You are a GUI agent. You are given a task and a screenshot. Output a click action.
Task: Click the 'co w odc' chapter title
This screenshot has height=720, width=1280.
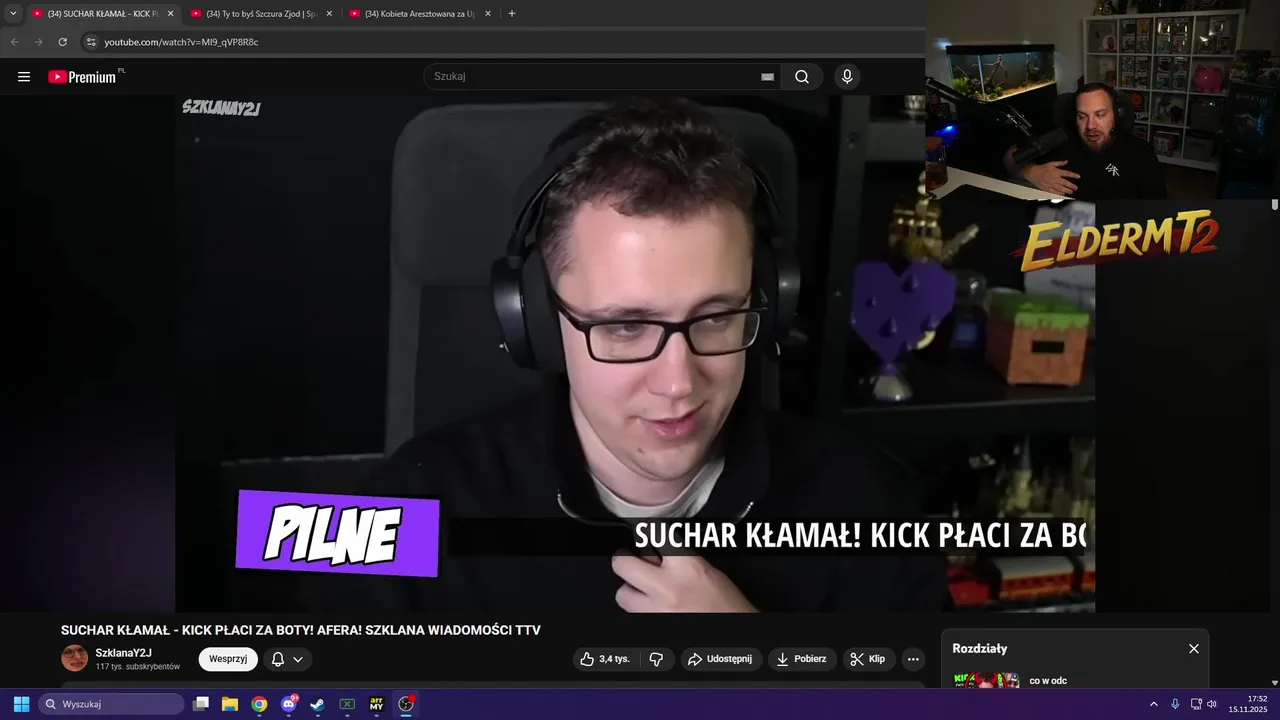pyautogui.click(x=1048, y=681)
